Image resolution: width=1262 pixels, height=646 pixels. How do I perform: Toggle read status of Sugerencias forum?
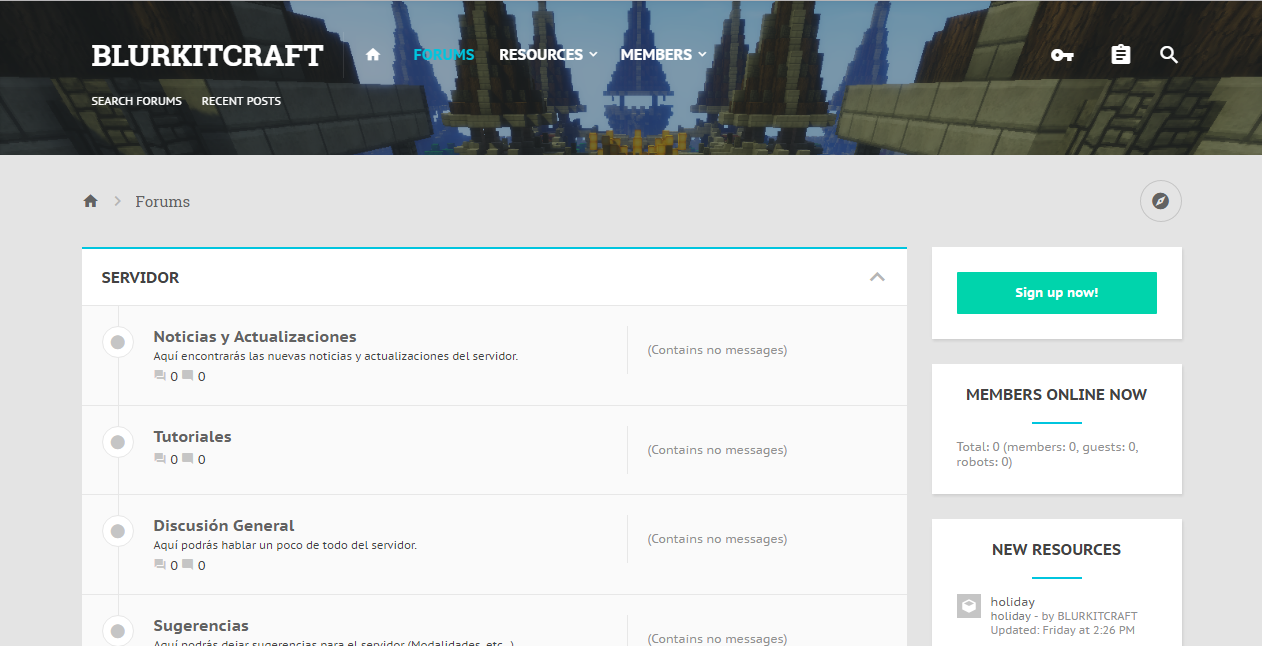[x=117, y=630]
